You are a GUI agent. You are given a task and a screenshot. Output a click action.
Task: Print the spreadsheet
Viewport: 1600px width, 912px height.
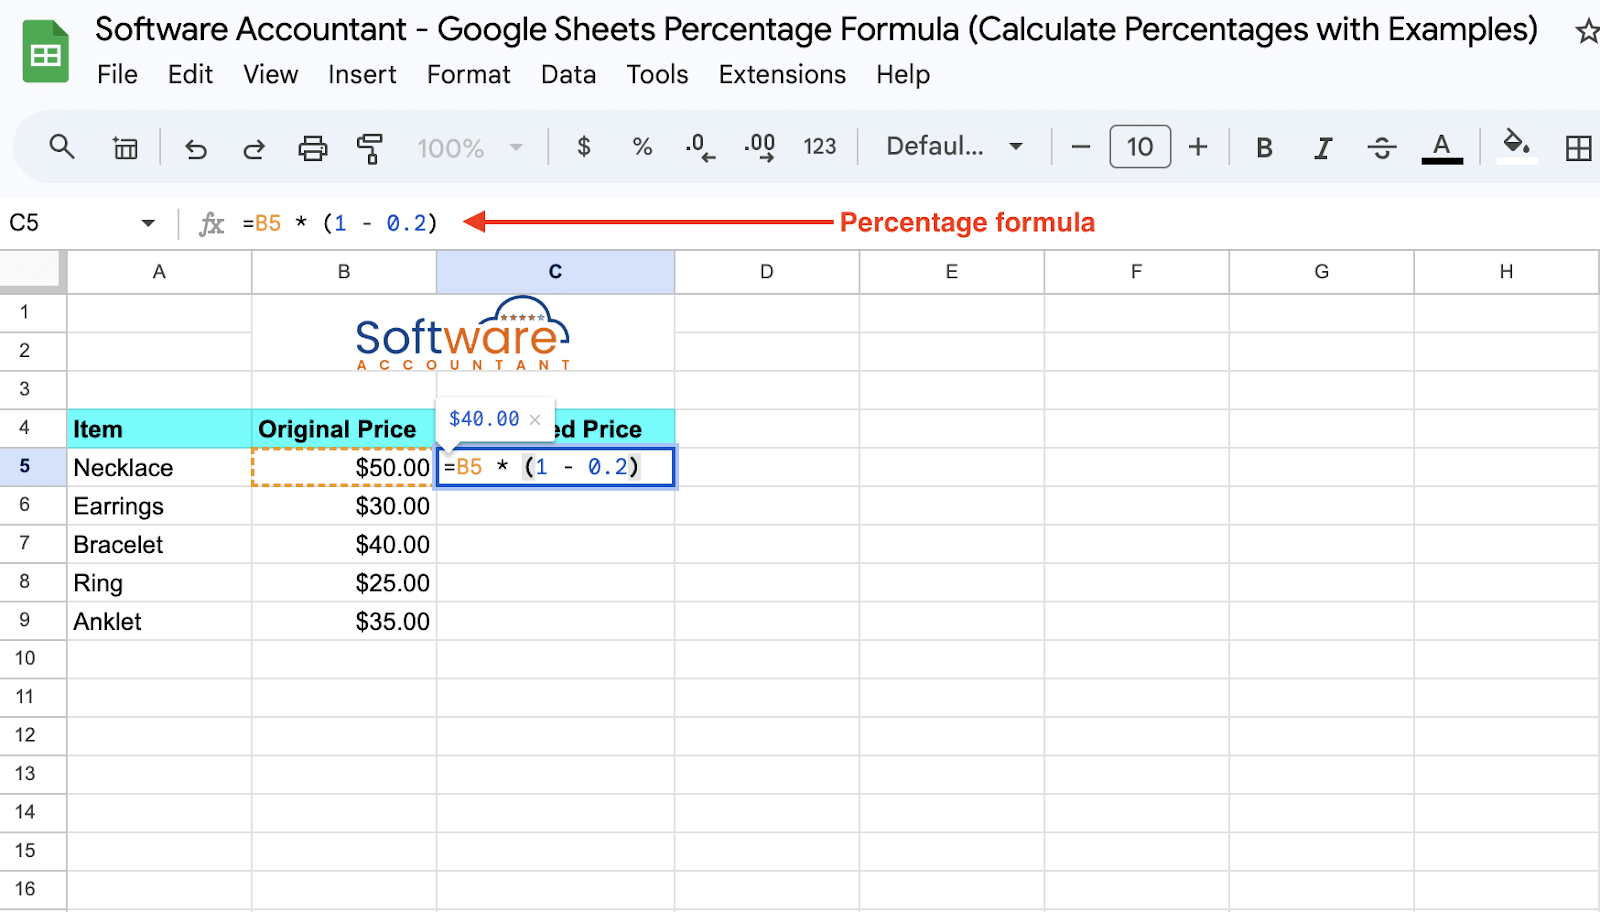(313, 148)
